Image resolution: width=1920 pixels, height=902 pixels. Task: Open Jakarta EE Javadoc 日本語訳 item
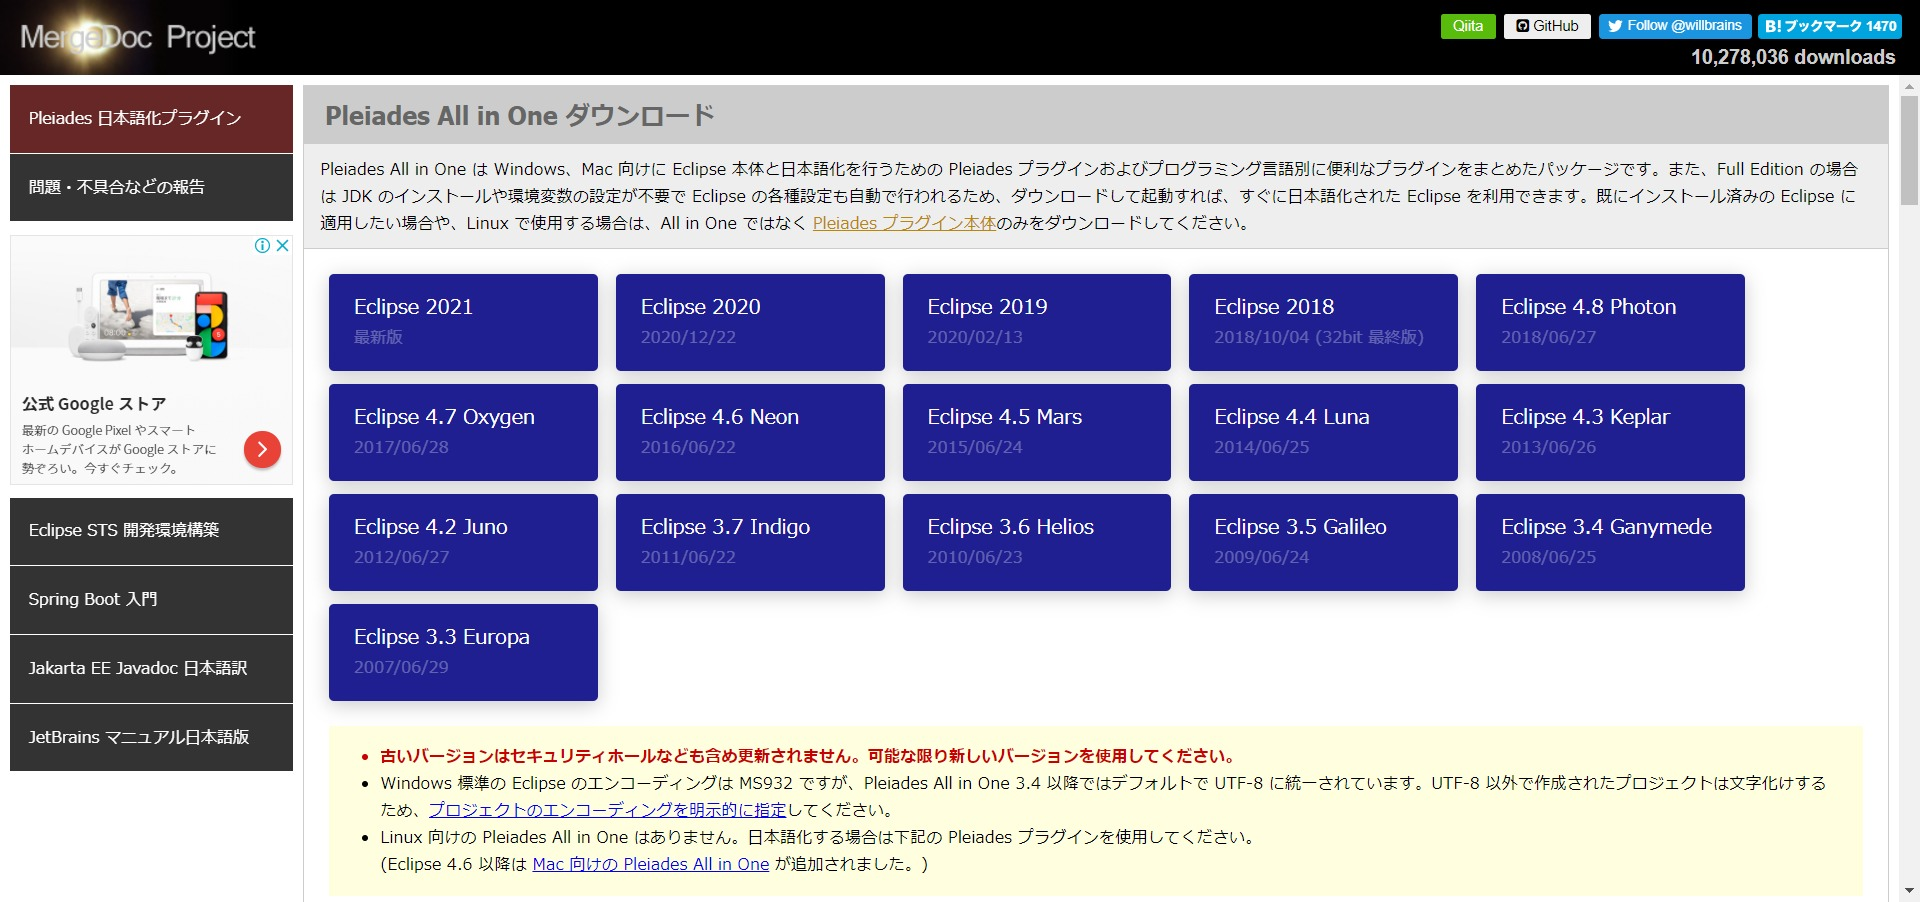click(x=151, y=669)
